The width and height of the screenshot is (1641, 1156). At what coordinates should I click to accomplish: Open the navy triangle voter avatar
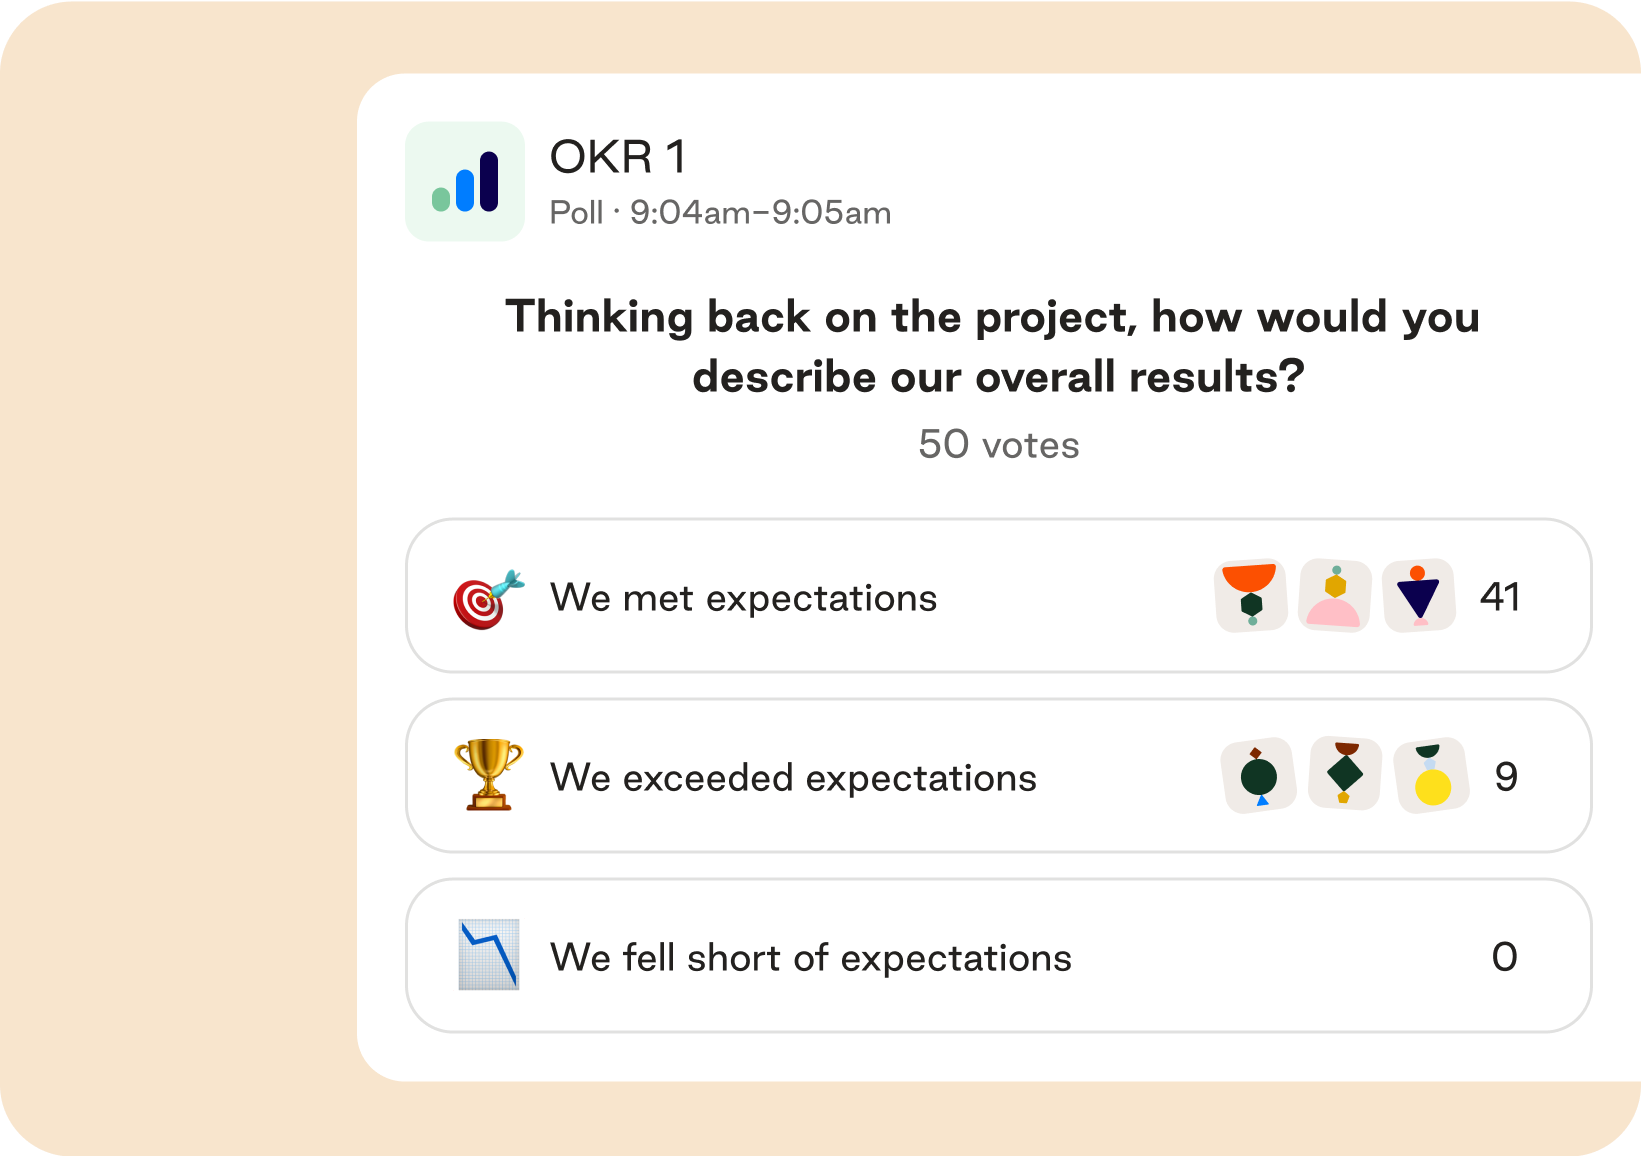(x=1418, y=596)
